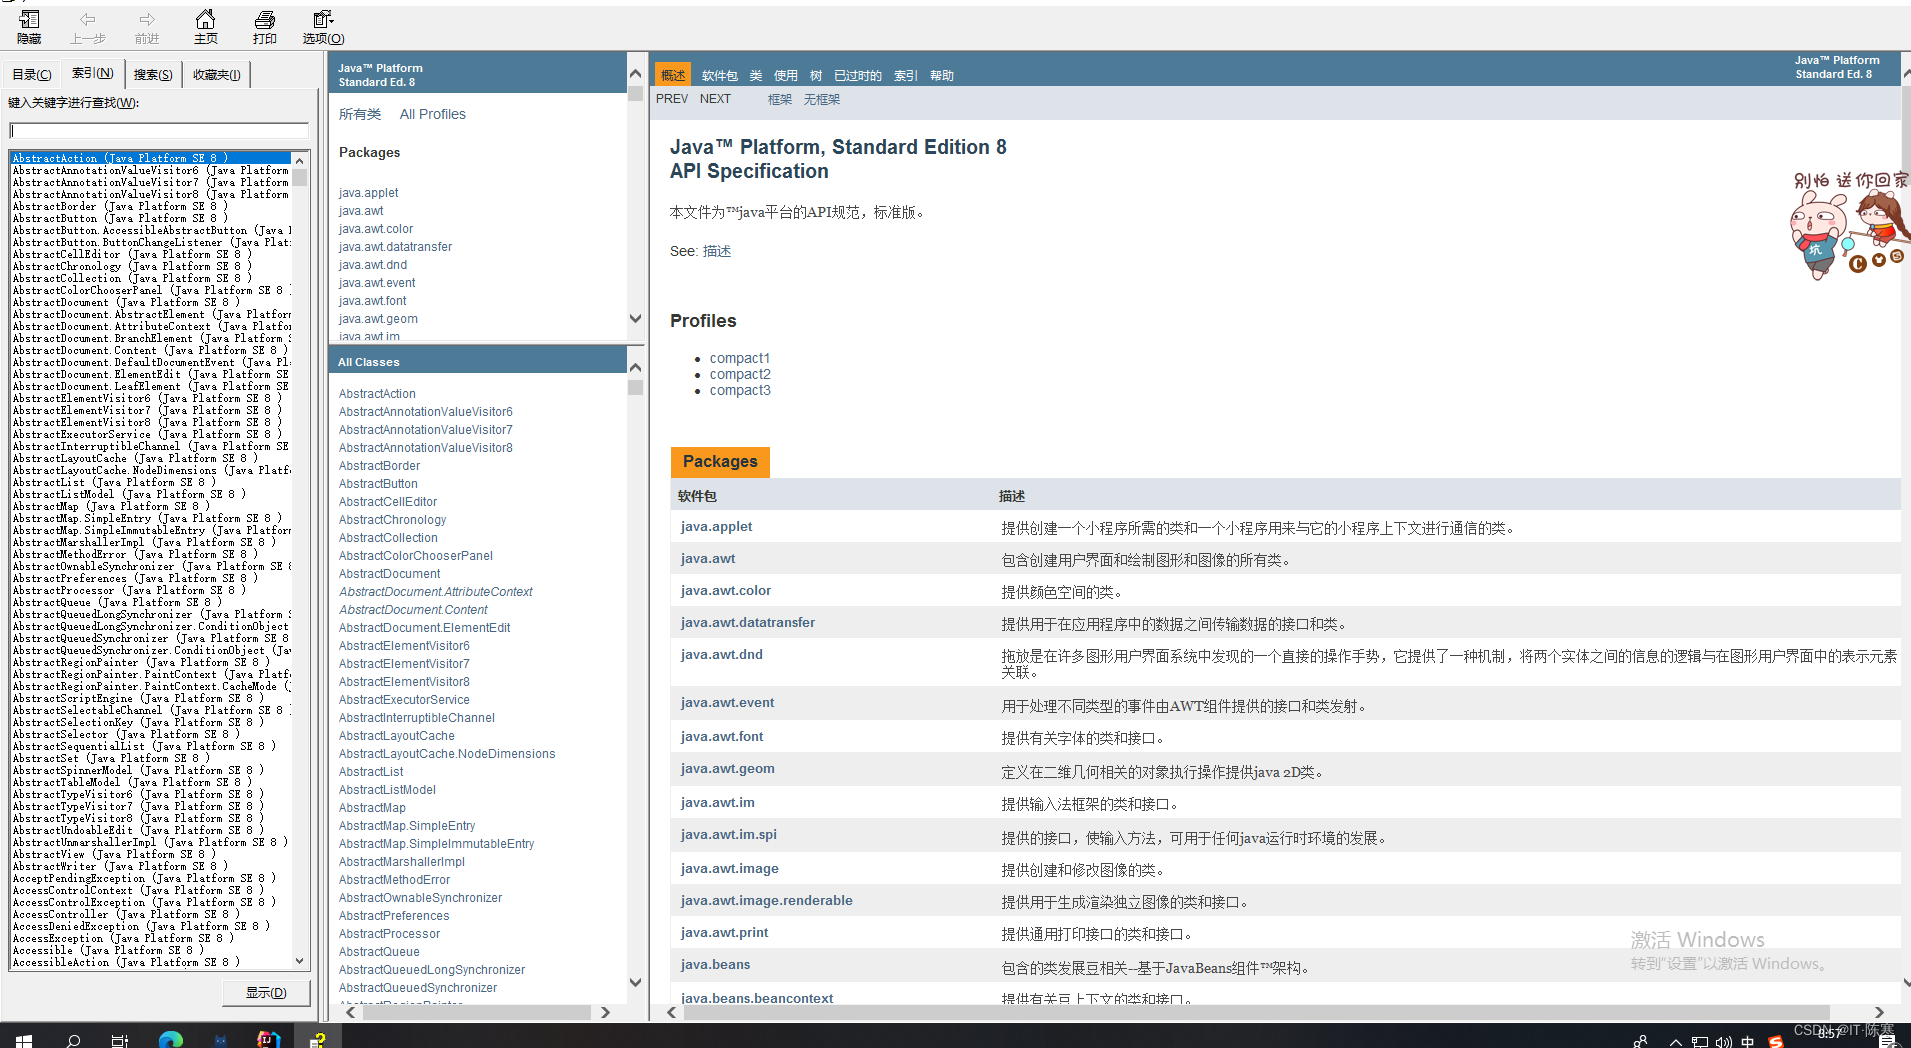The width and height of the screenshot is (1911, 1048).
Task: Select the 树 navigation item
Action: coord(816,76)
